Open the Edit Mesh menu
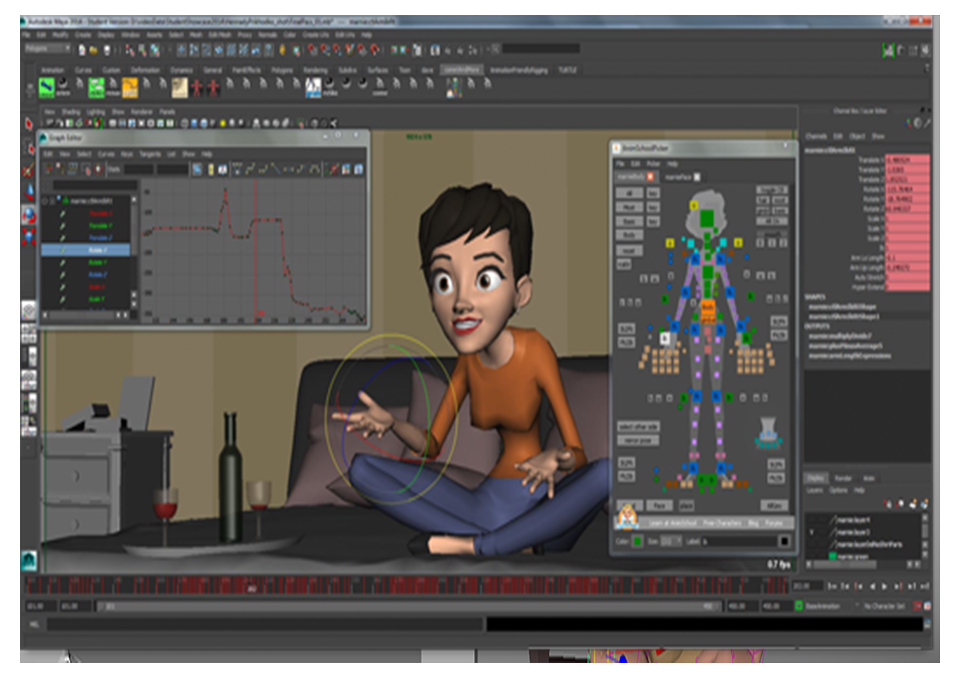This screenshot has height=678, width=960. click(x=220, y=36)
